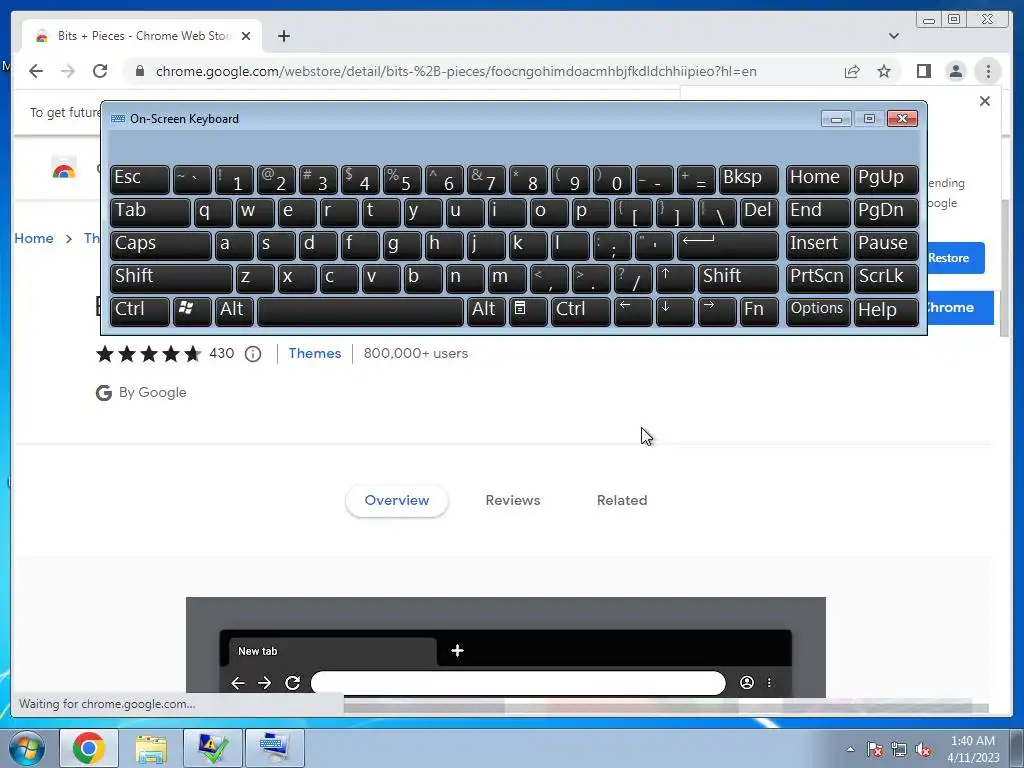Viewport: 1024px width, 768px height.
Task: Click the Windows logo key on keyboard
Action: [192, 311]
